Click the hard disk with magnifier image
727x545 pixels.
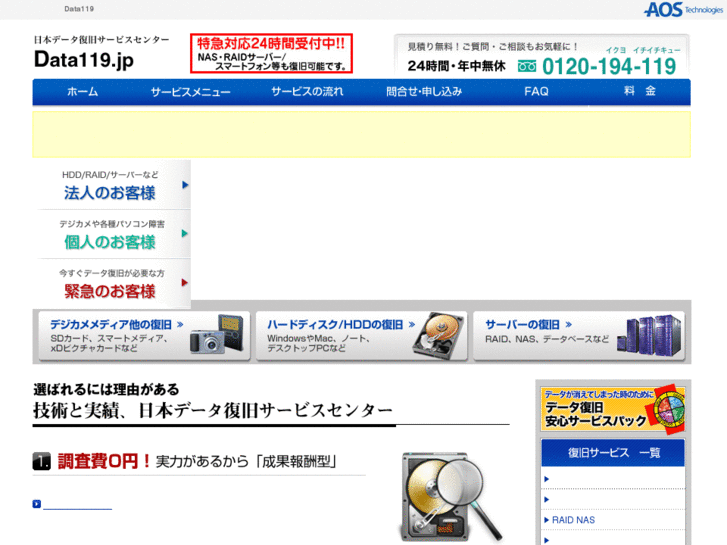click(x=451, y=497)
